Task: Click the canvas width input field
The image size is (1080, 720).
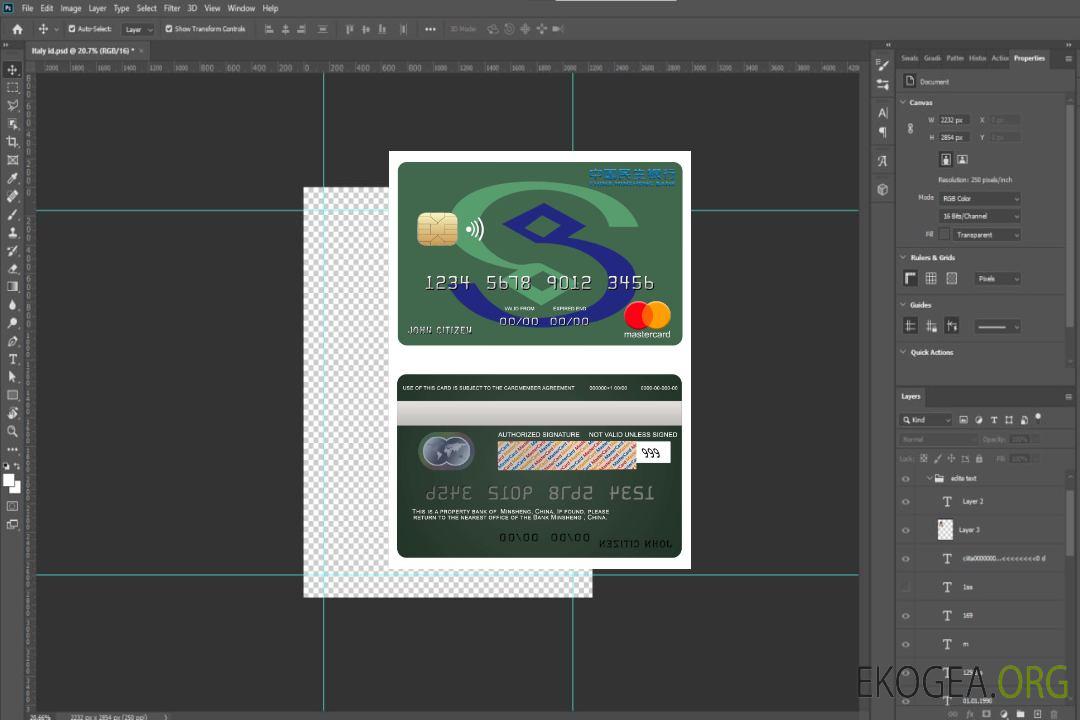Action: [955, 120]
